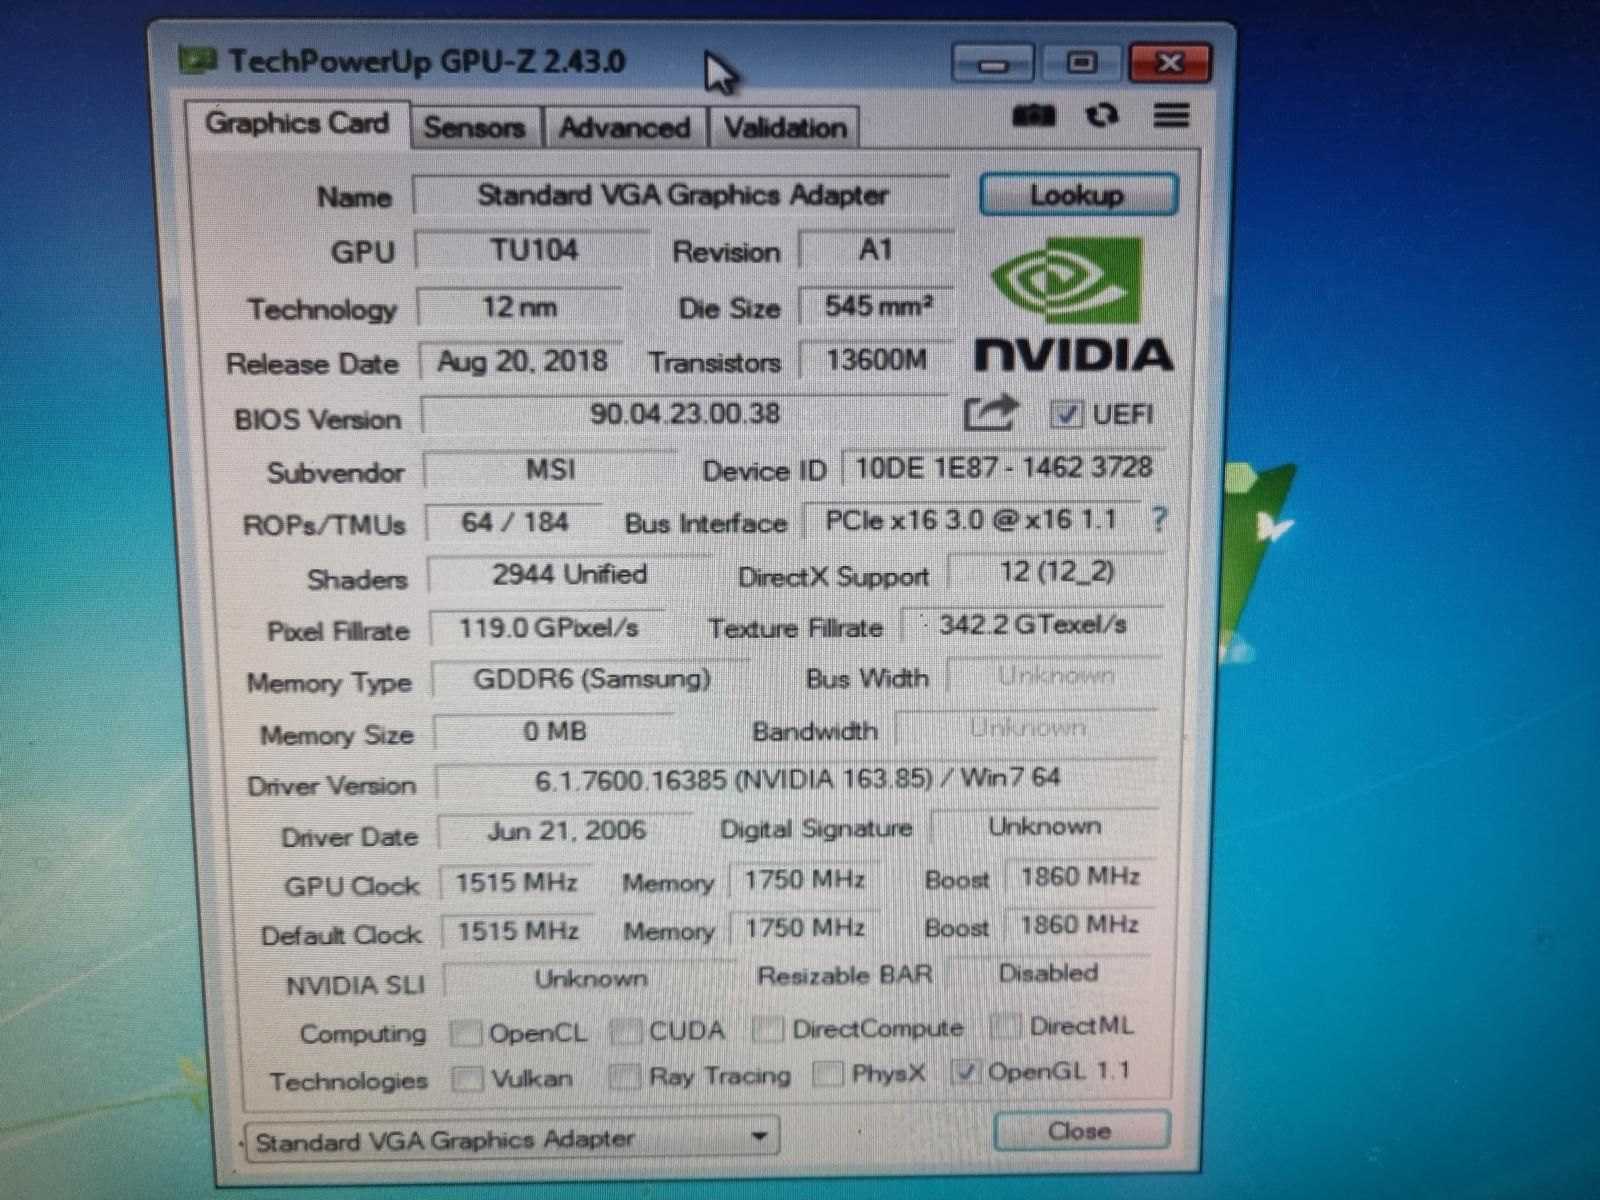1600x1200 pixels.
Task: Click the Subvendor value MSI
Action: point(550,470)
